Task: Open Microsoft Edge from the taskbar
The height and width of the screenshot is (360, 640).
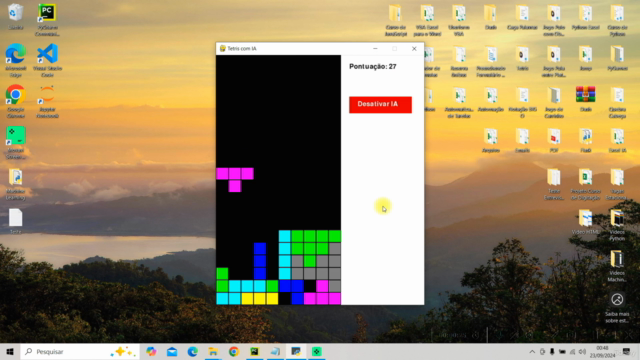Action: (193, 351)
